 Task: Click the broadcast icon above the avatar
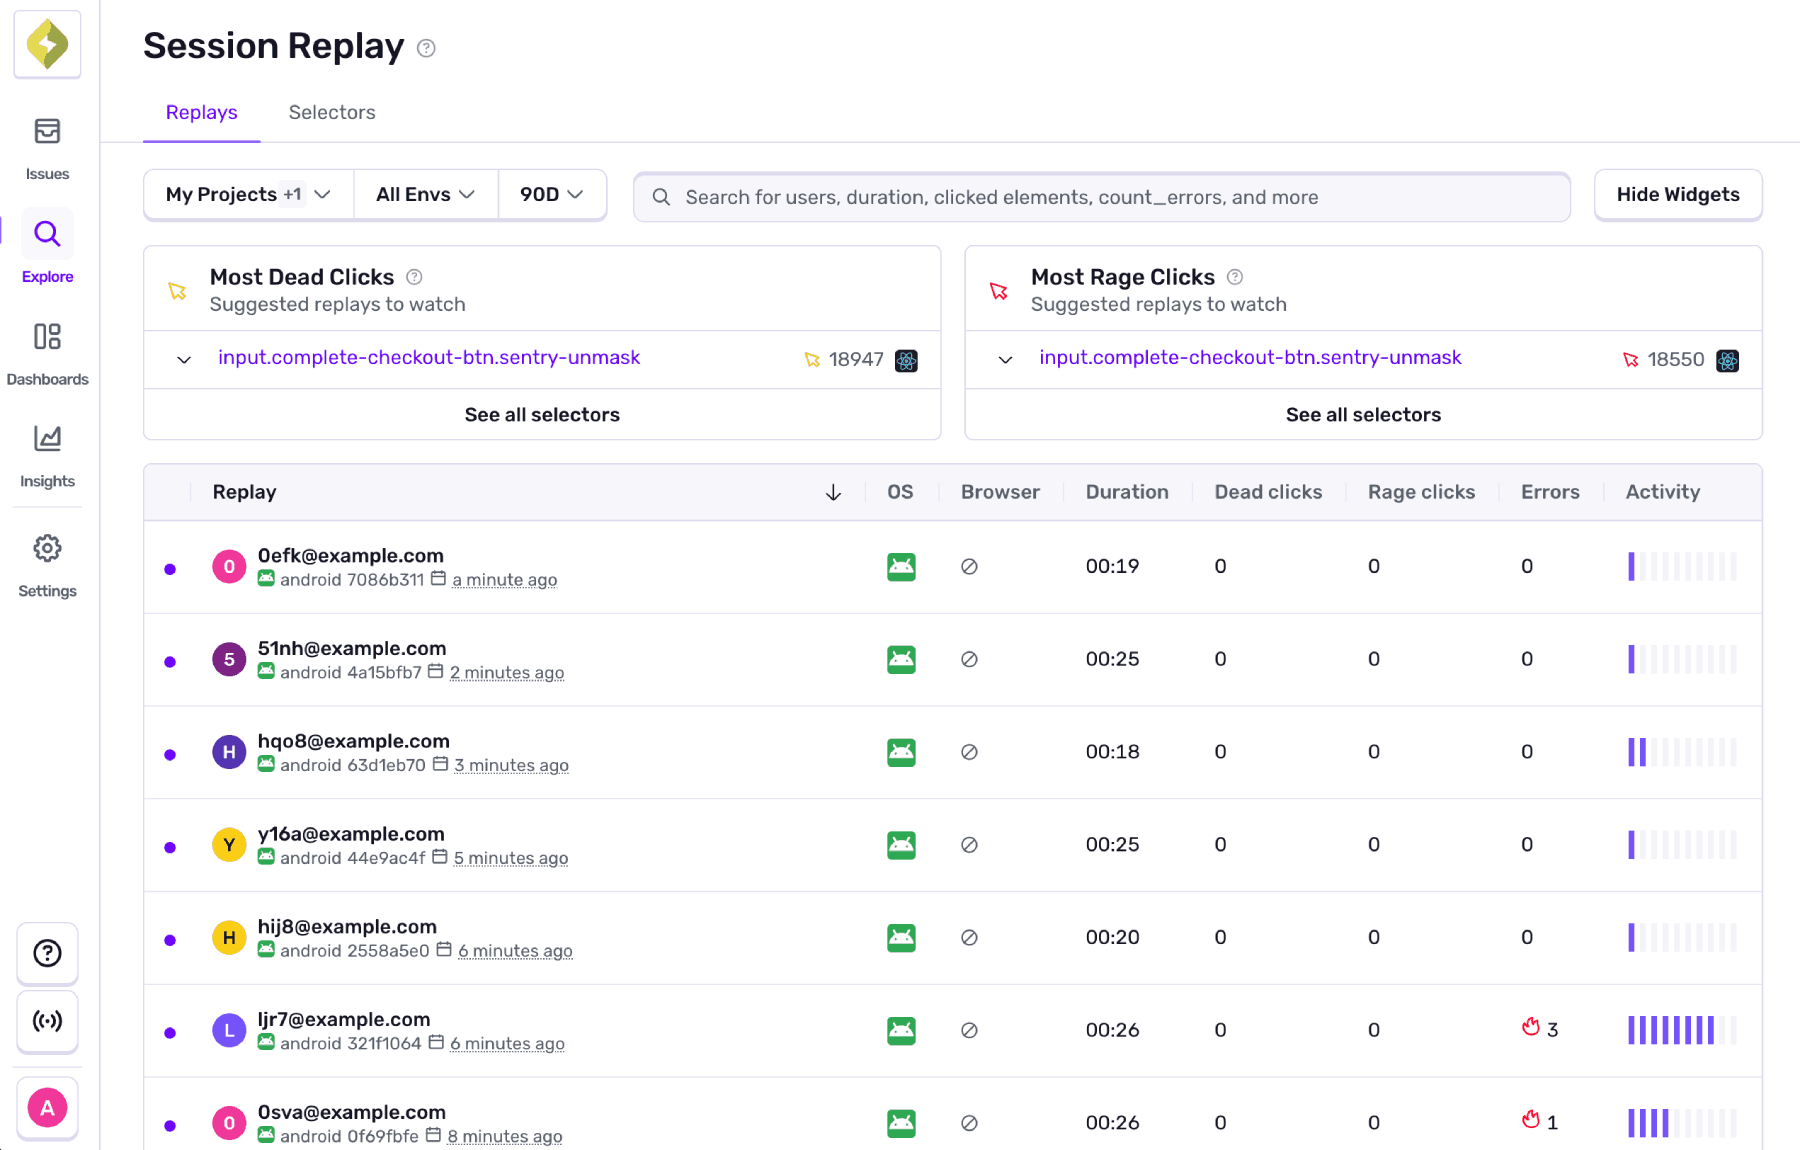[x=46, y=1022]
